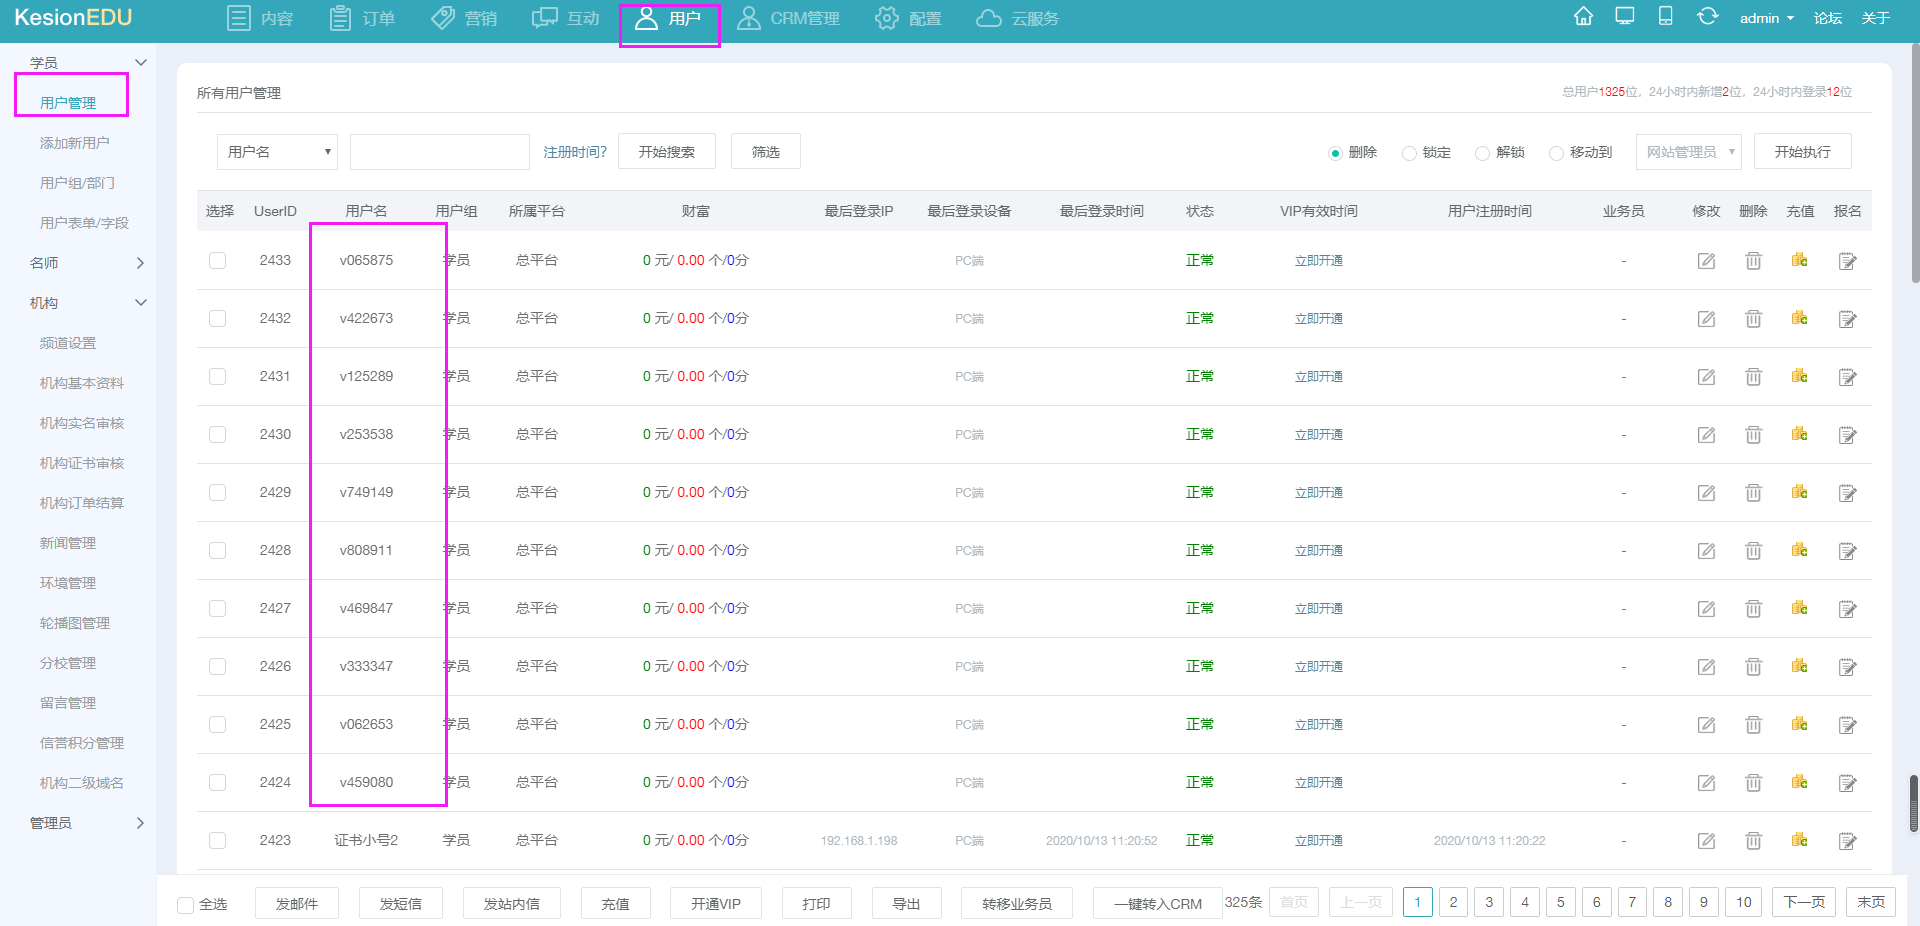Click edit icon for user 2433
Screen dimensions: 1920x926
point(1706,261)
